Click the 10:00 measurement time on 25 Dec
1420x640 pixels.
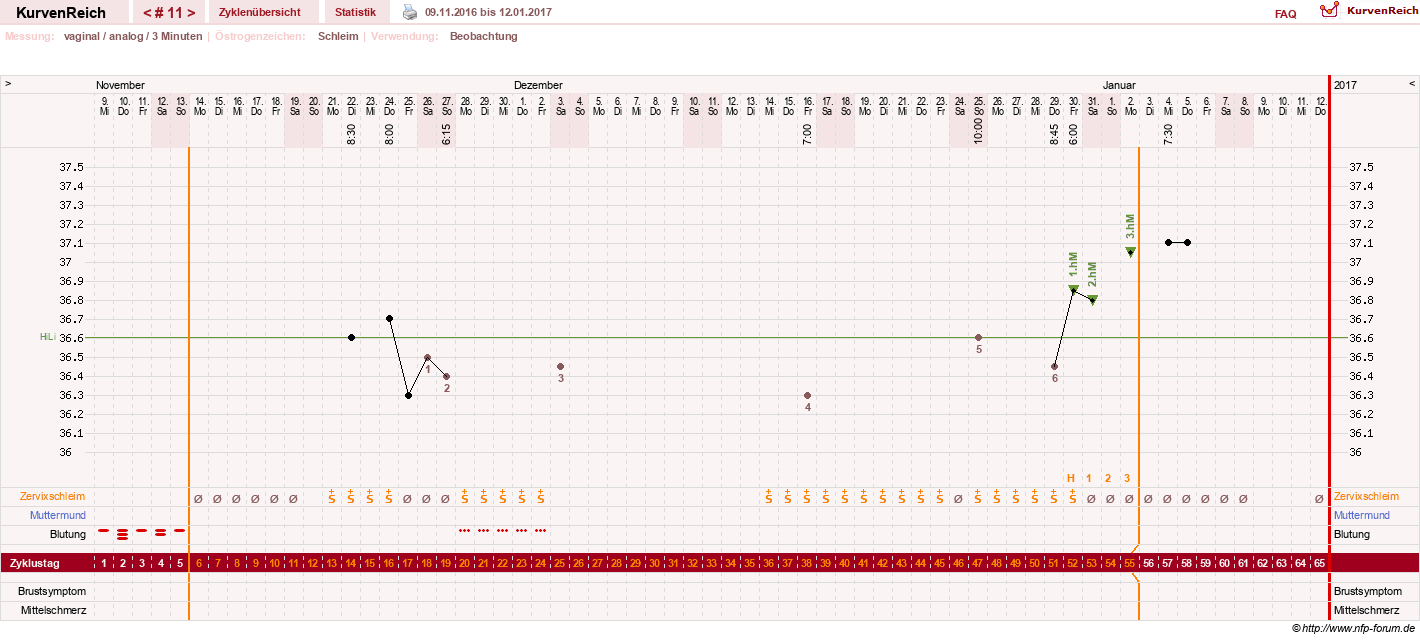coord(978,130)
